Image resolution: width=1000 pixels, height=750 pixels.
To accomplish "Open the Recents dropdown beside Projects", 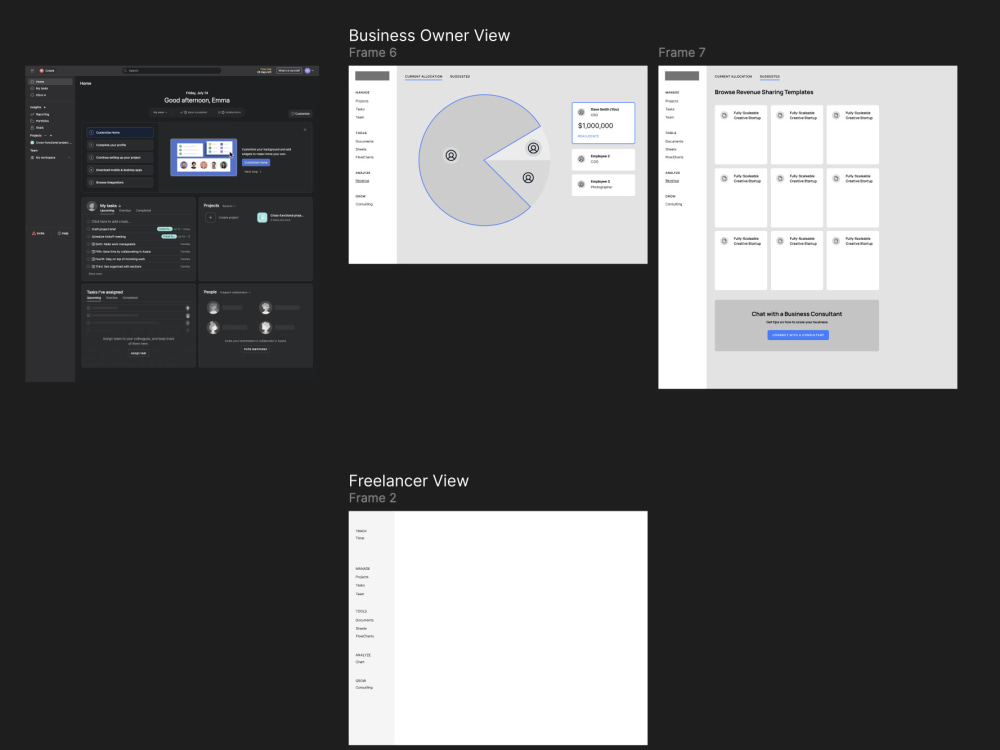I will coord(228,206).
